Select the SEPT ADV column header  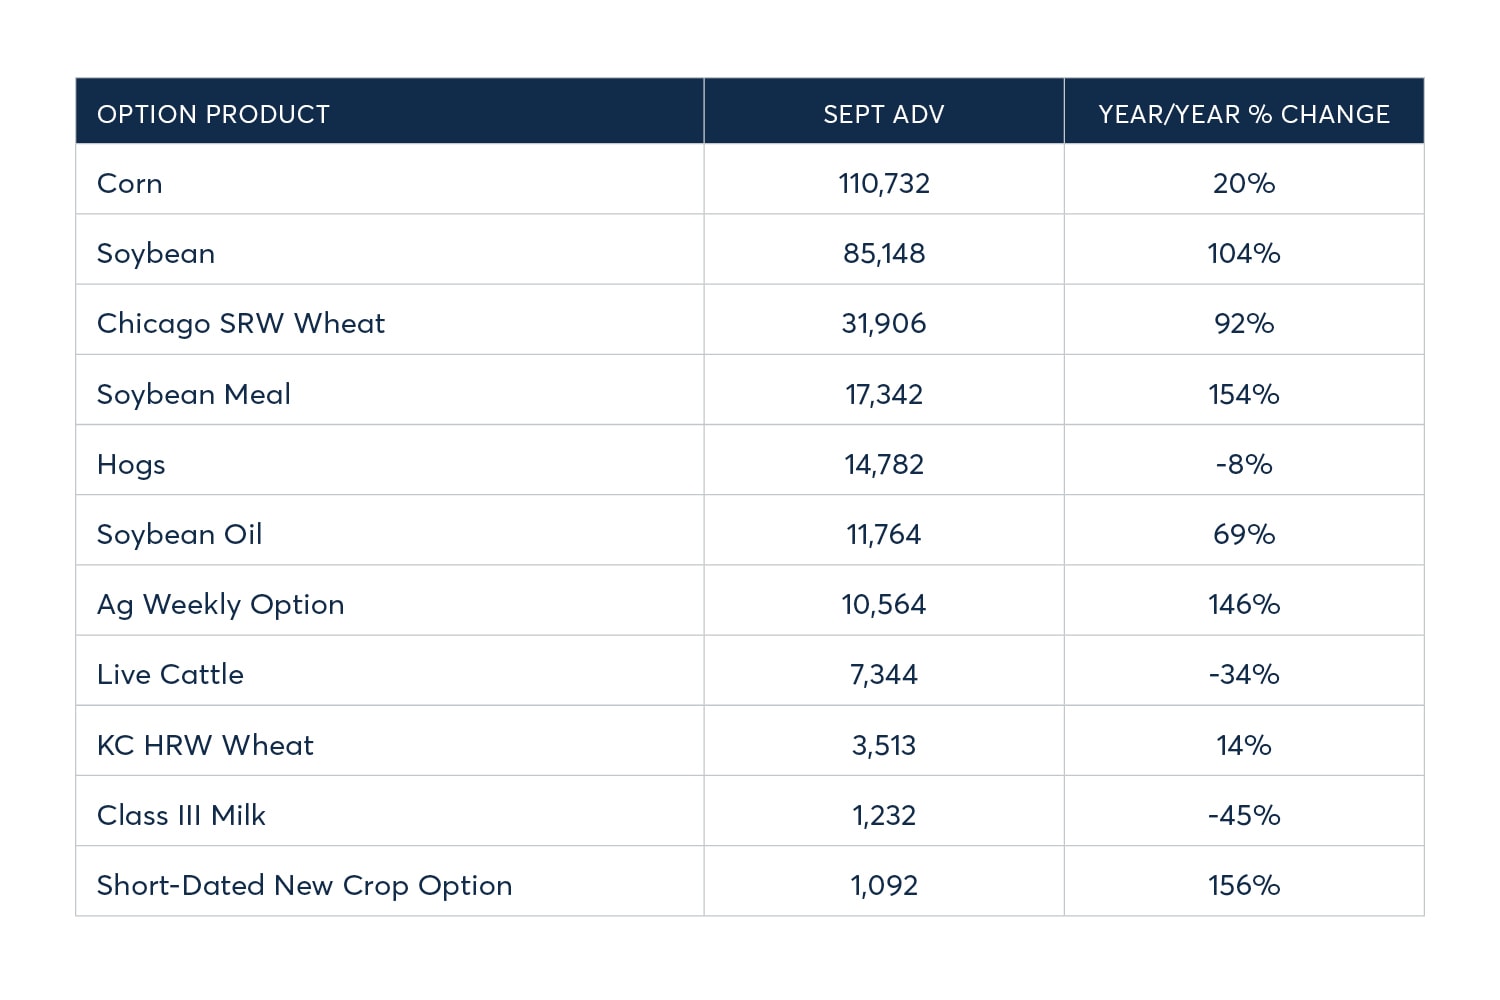coord(883,114)
